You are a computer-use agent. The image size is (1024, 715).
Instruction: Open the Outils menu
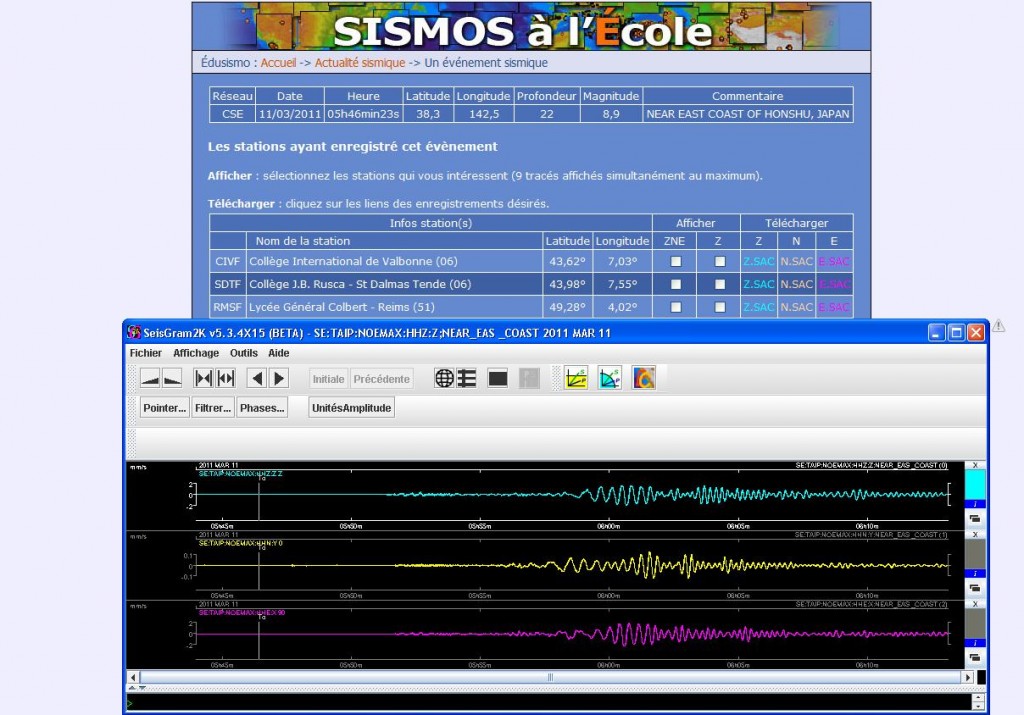click(244, 353)
